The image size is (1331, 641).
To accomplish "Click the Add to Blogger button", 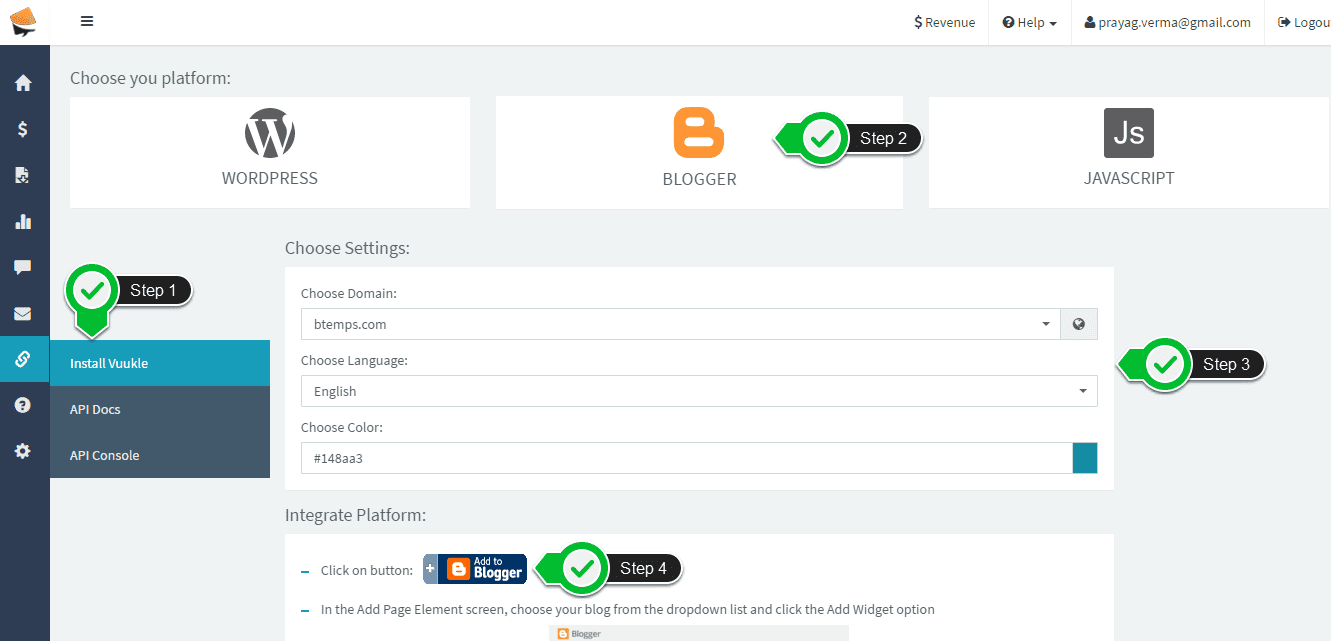I will (475, 569).
